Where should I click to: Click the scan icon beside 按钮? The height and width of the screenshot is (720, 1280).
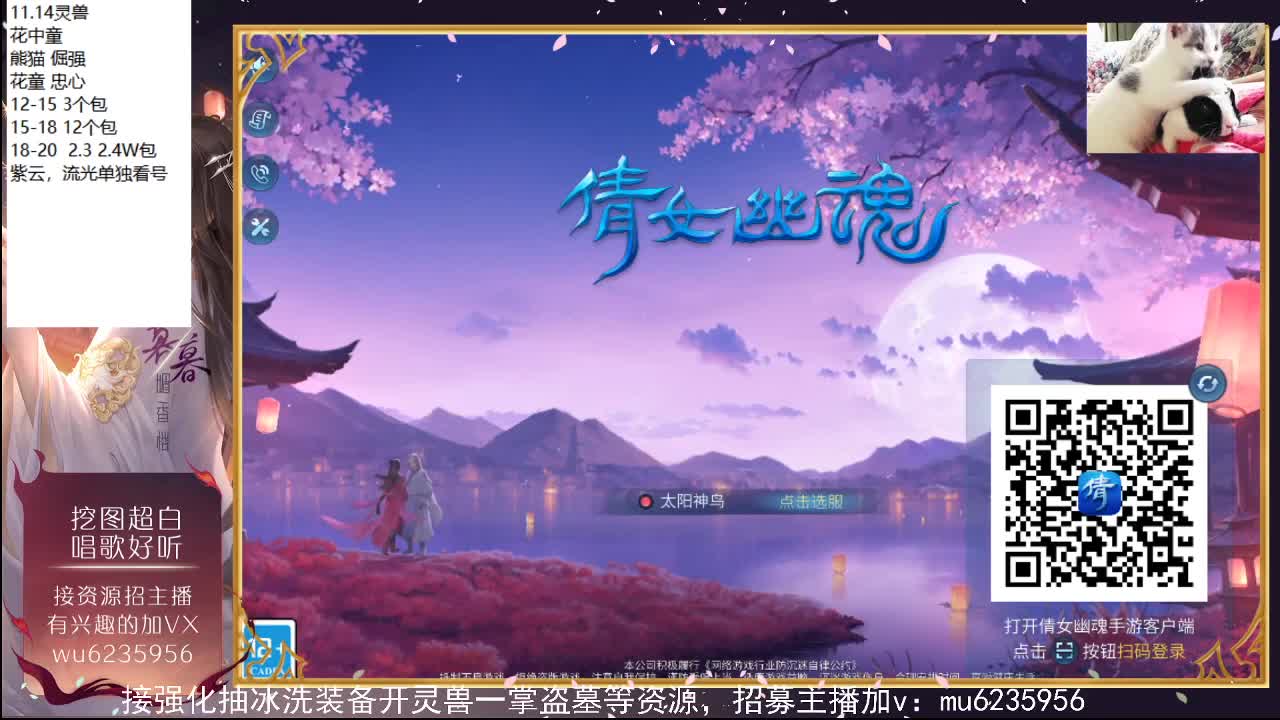(1065, 651)
